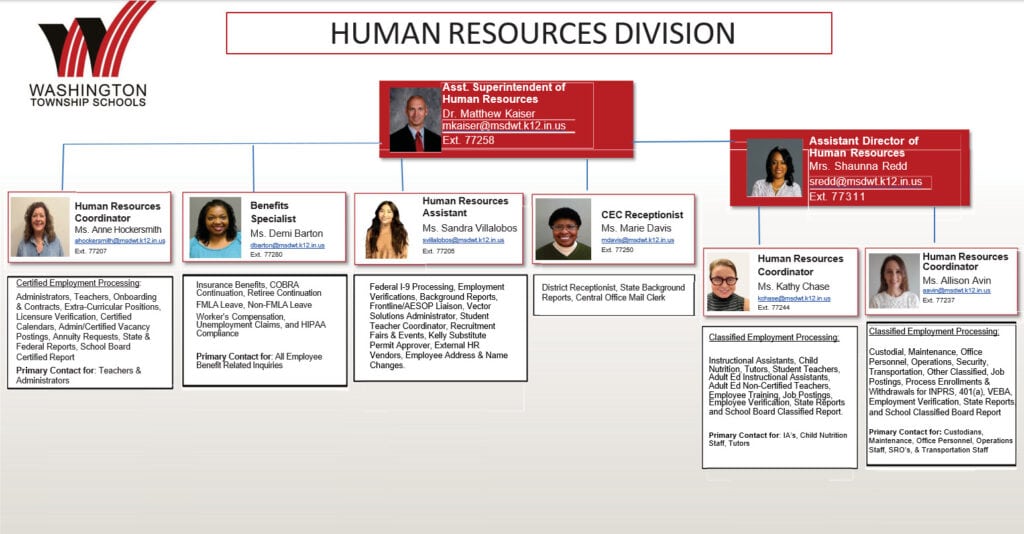Image resolution: width=1024 pixels, height=534 pixels.
Task: Click 'Primary Contact for: All Employee Benefit' text
Action: [259, 361]
